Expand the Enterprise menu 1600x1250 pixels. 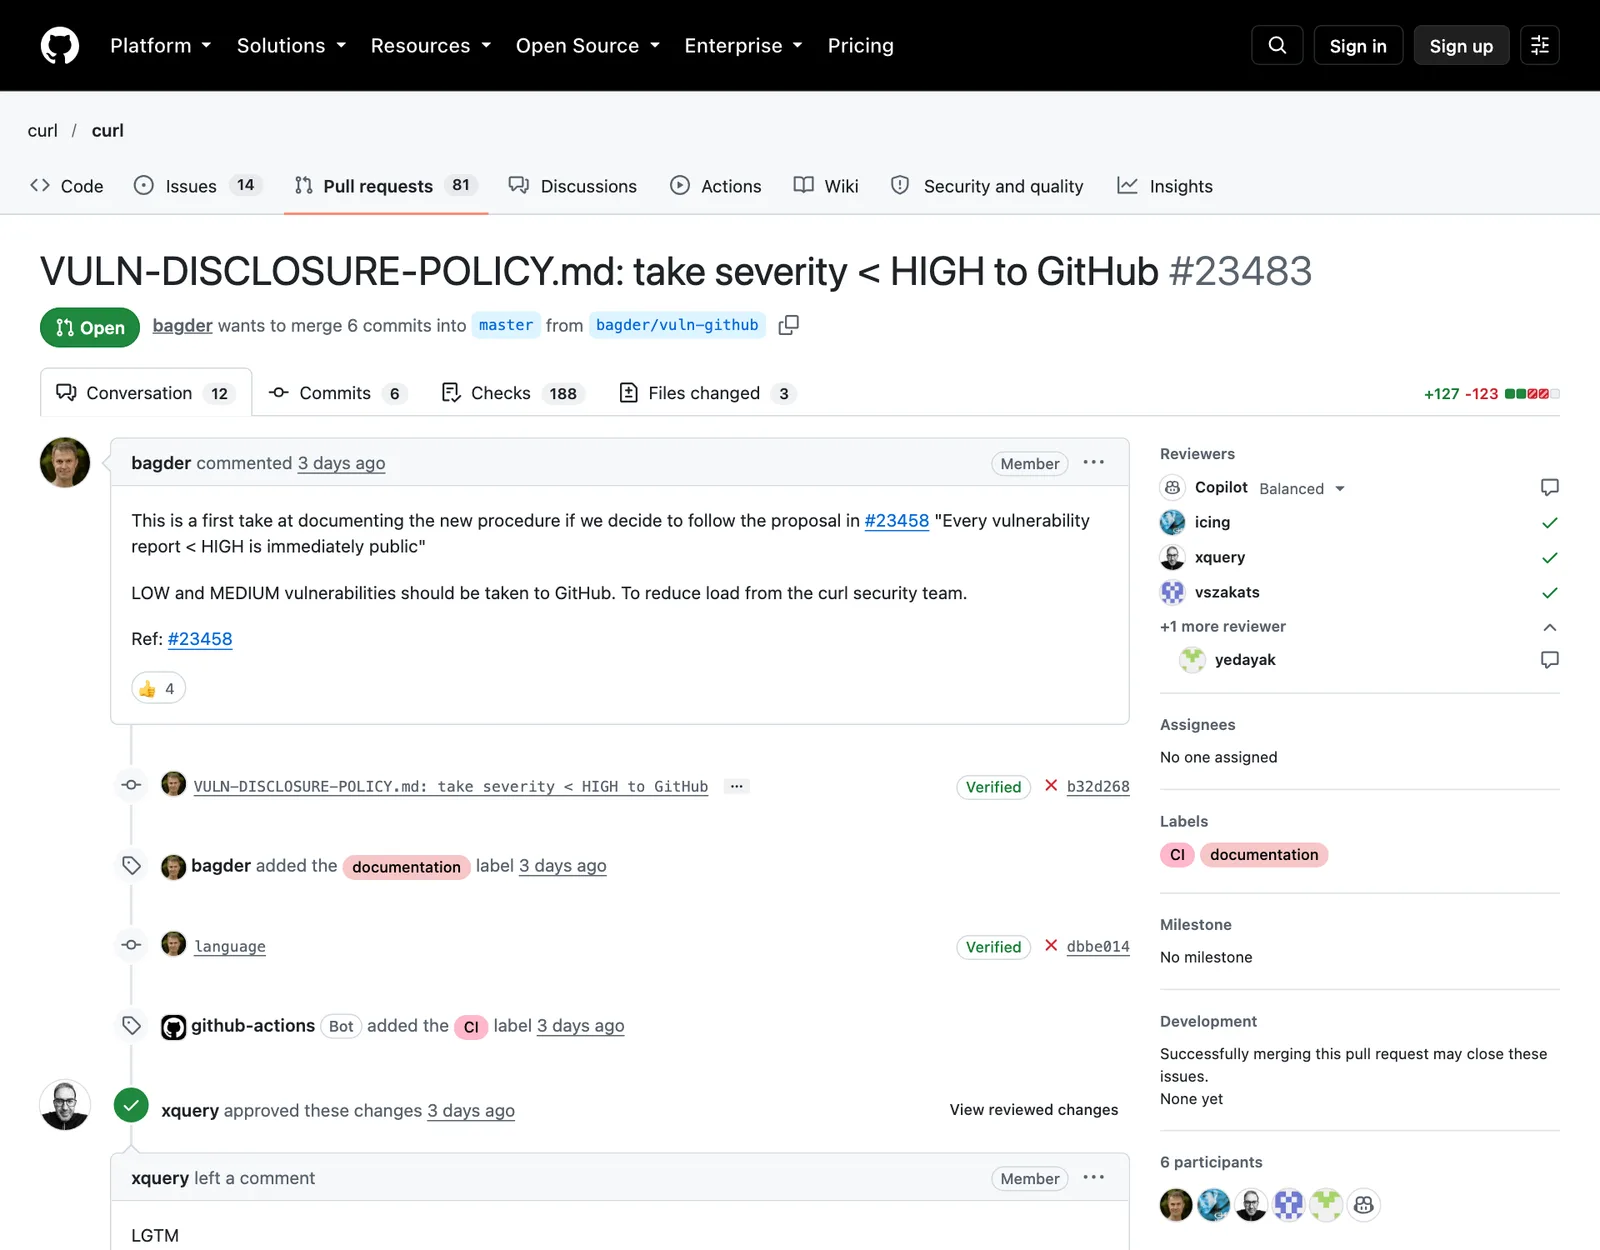pyautogui.click(x=744, y=46)
